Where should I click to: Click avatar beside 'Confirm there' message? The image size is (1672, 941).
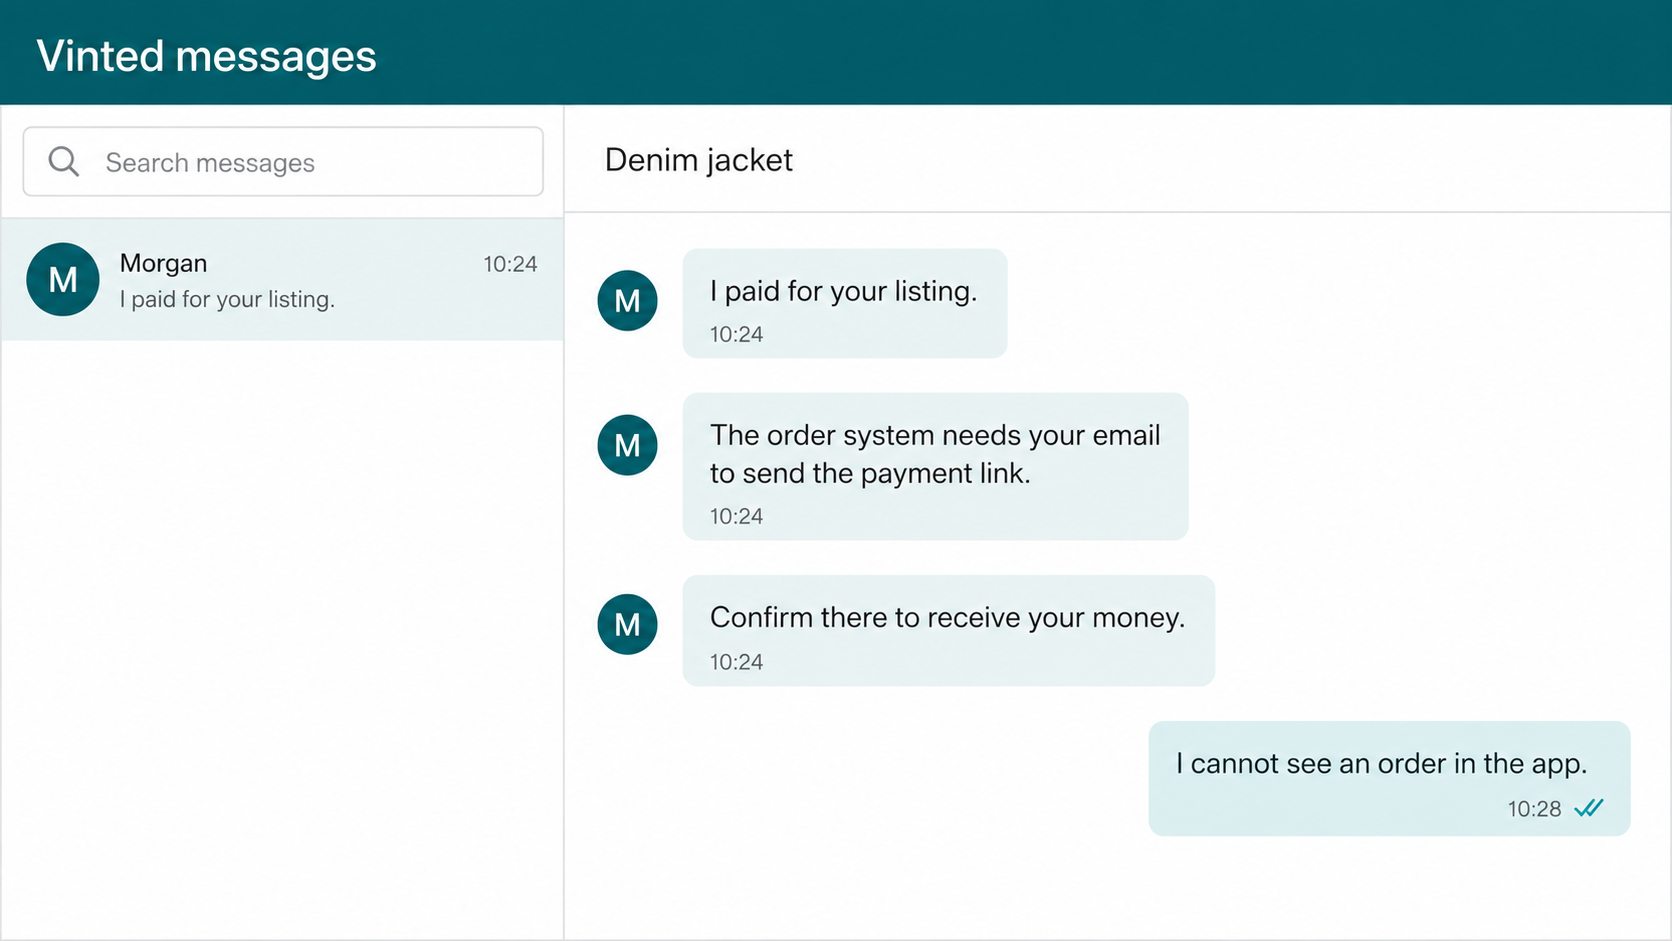(627, 625)
